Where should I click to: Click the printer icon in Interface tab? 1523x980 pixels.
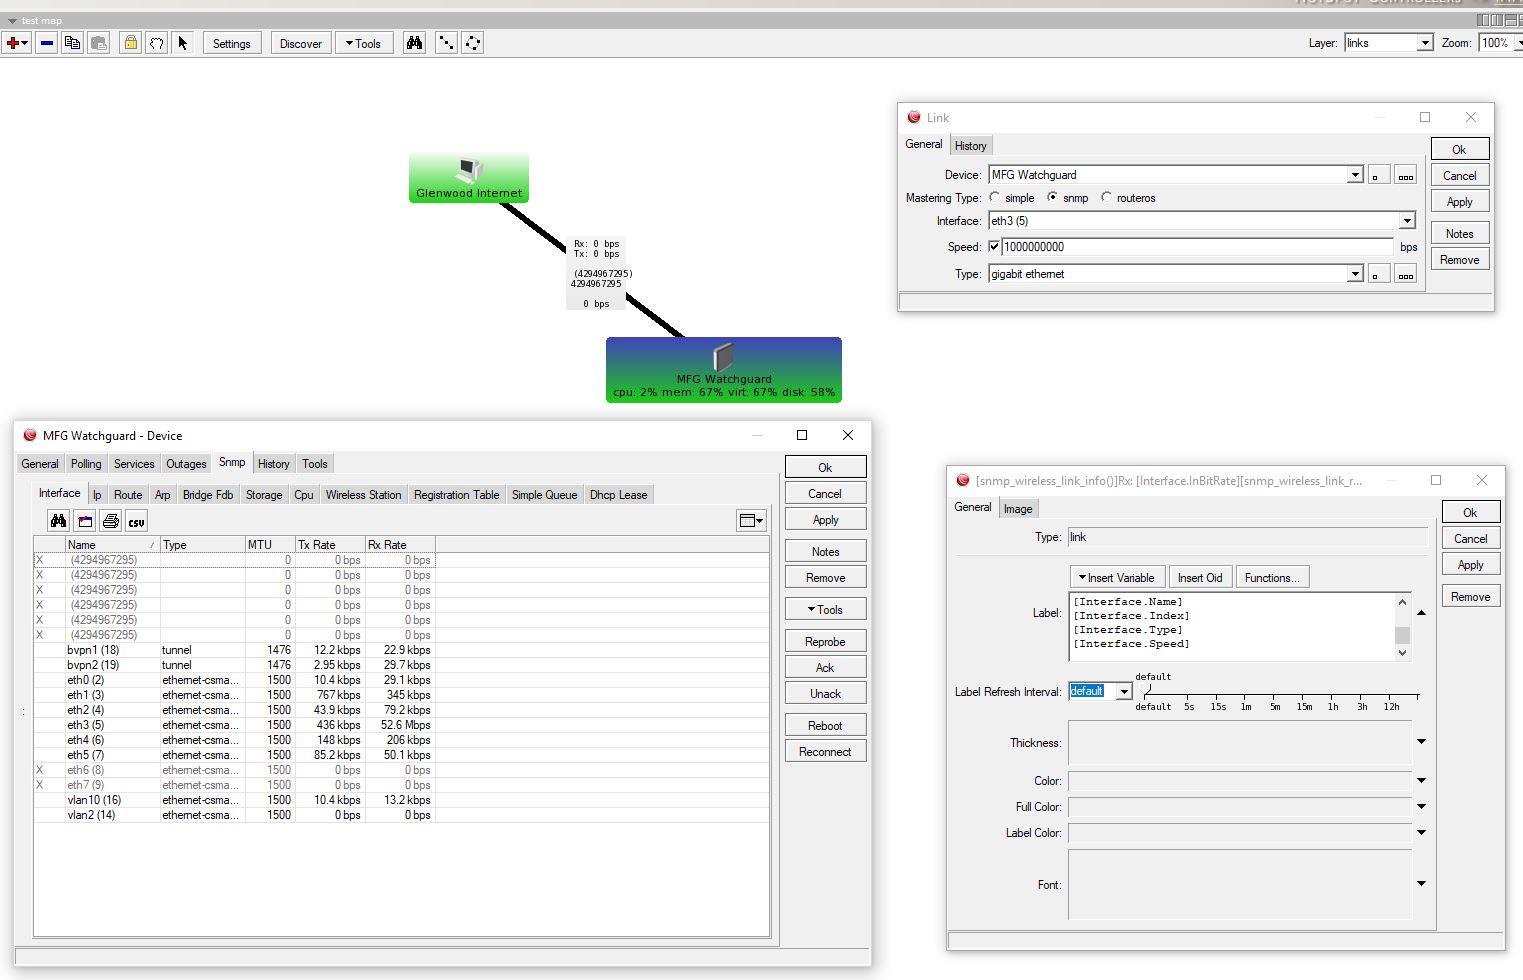coord(110,521)
